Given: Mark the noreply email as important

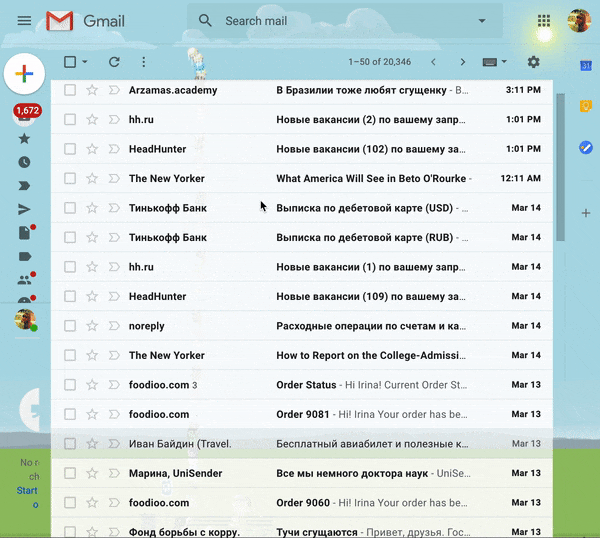Looking at the screenshot, I should (114, 326).
